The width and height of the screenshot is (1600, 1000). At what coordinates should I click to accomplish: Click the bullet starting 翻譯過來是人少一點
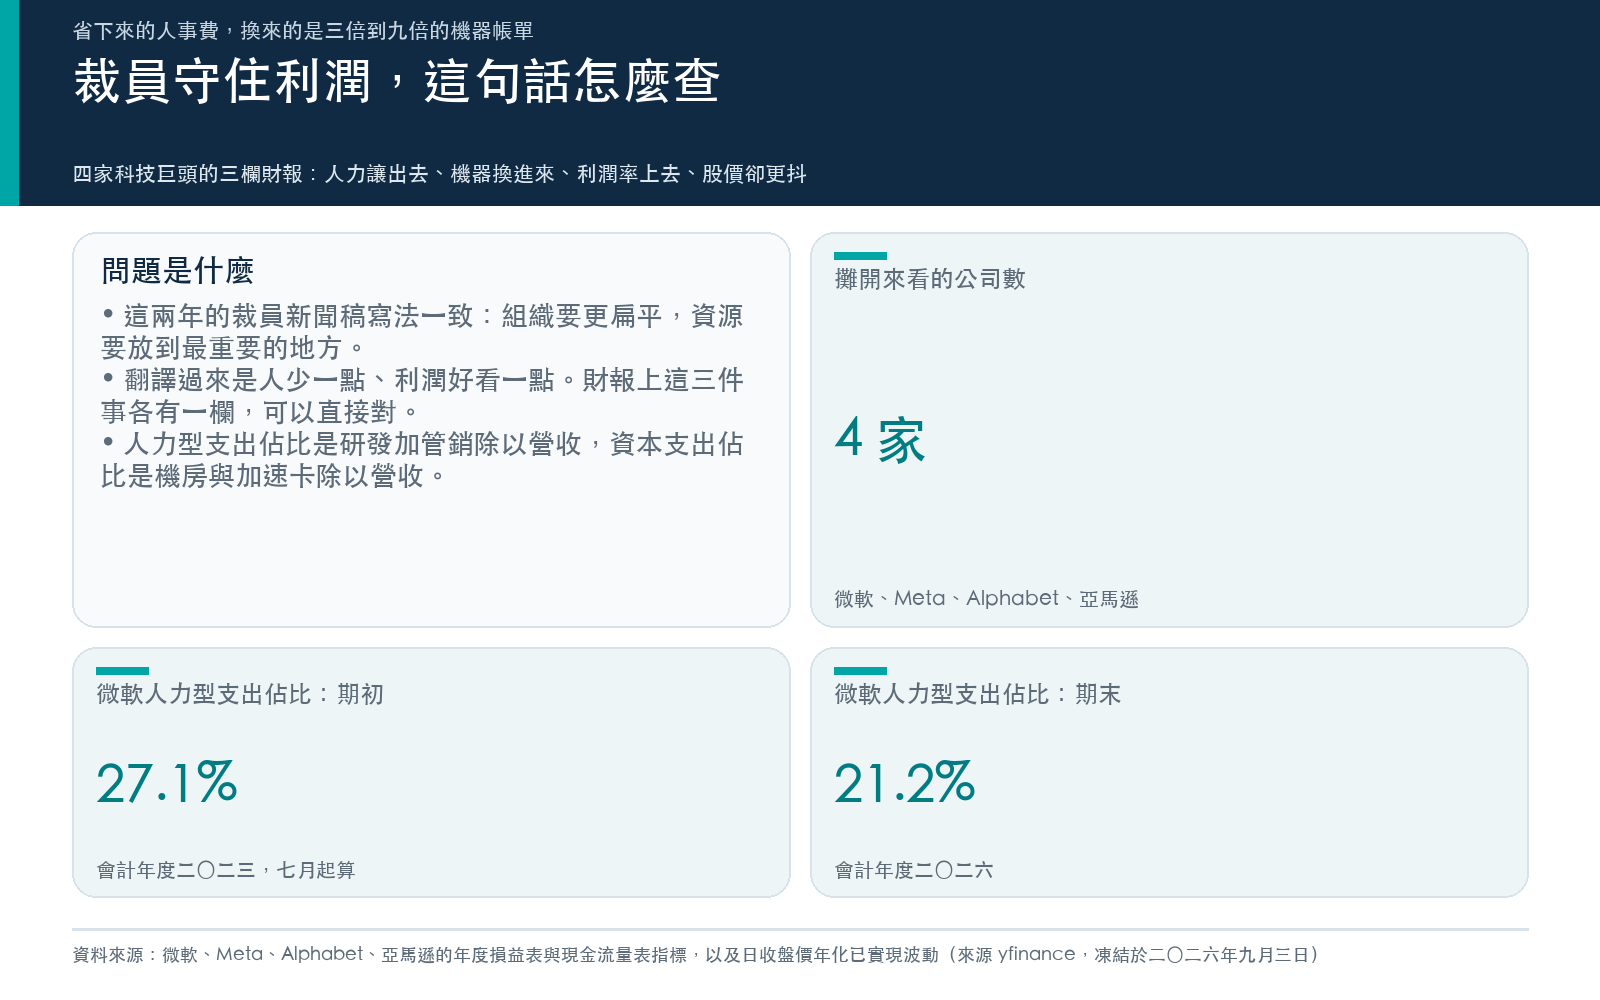(x=422, y=396)
